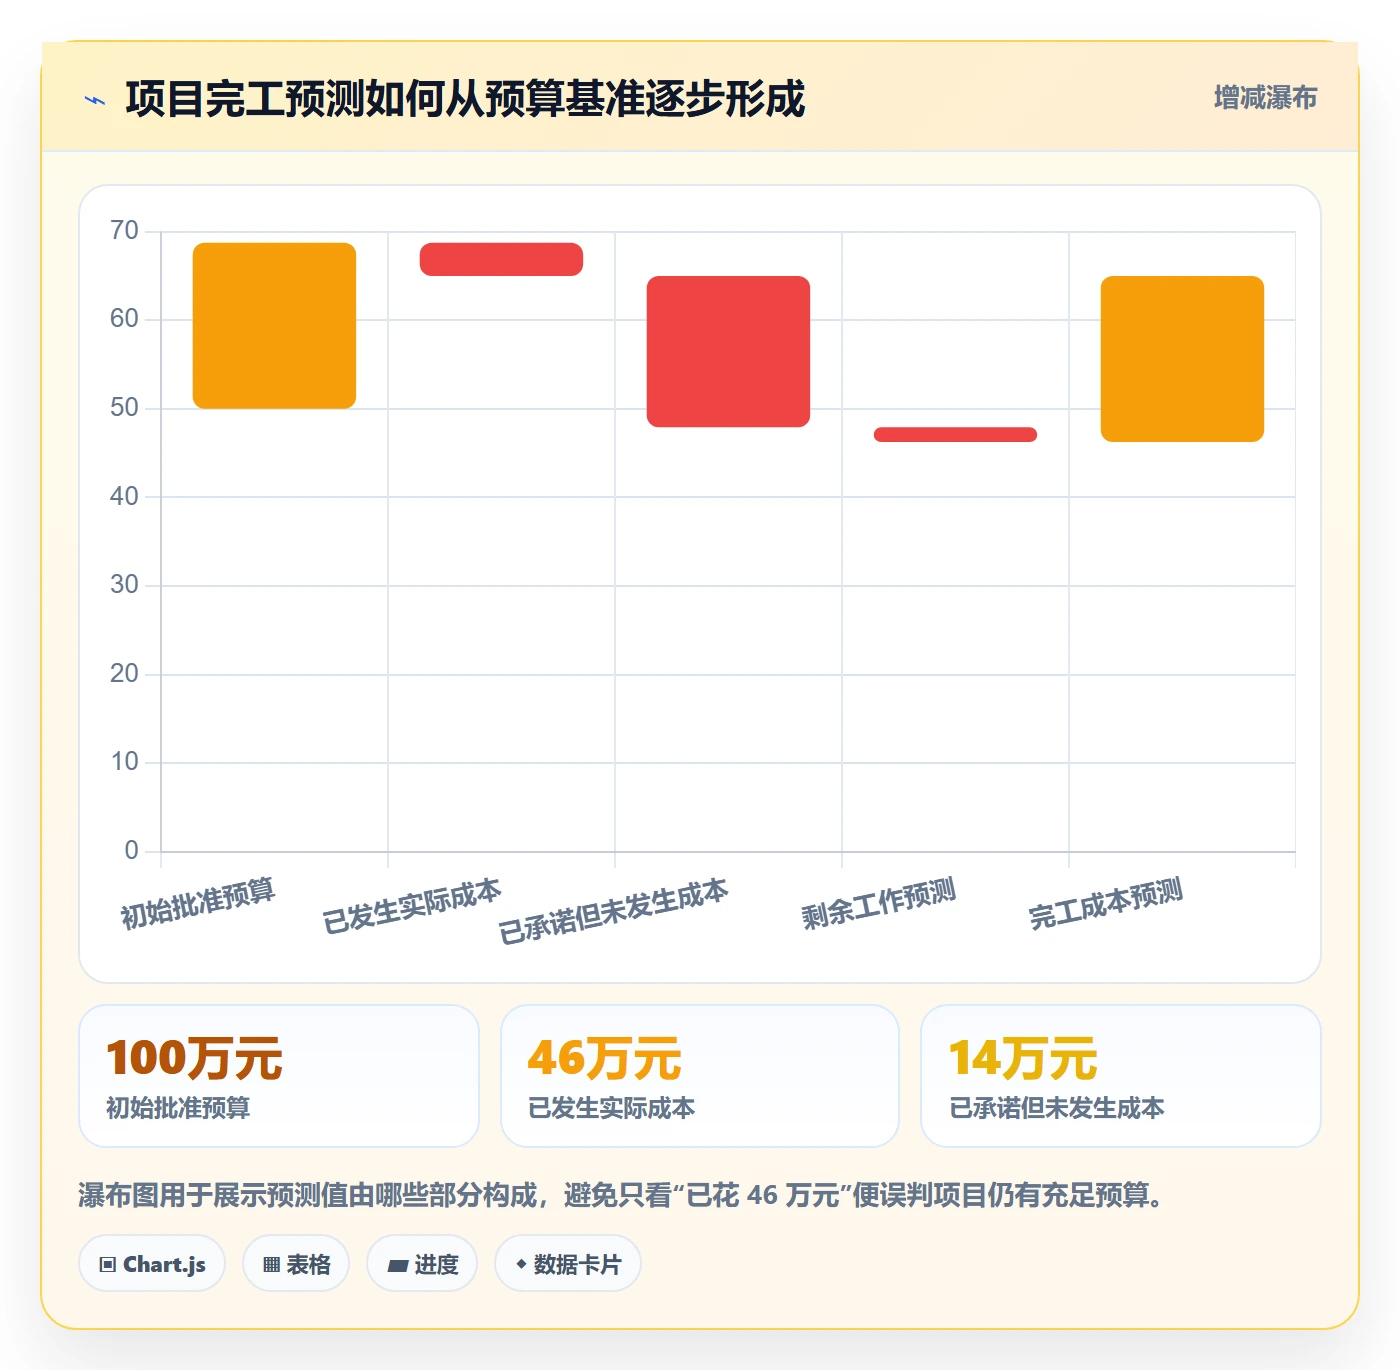Viewport: 1400px width, 1370px height.
Task: Click the diamond icon in 数据卡片 tag
Action: (521, 1264)
